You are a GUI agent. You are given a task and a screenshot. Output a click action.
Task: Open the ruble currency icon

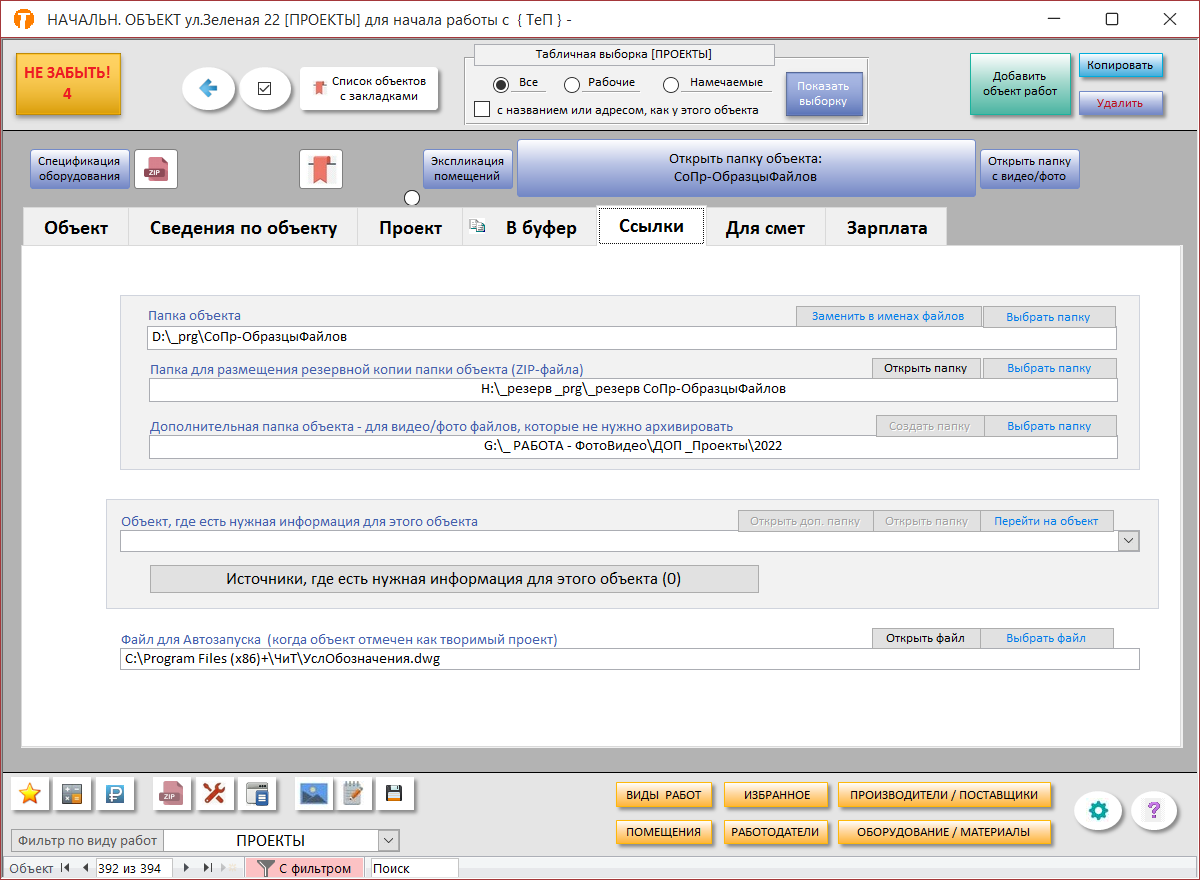click(x=115, y=794)
